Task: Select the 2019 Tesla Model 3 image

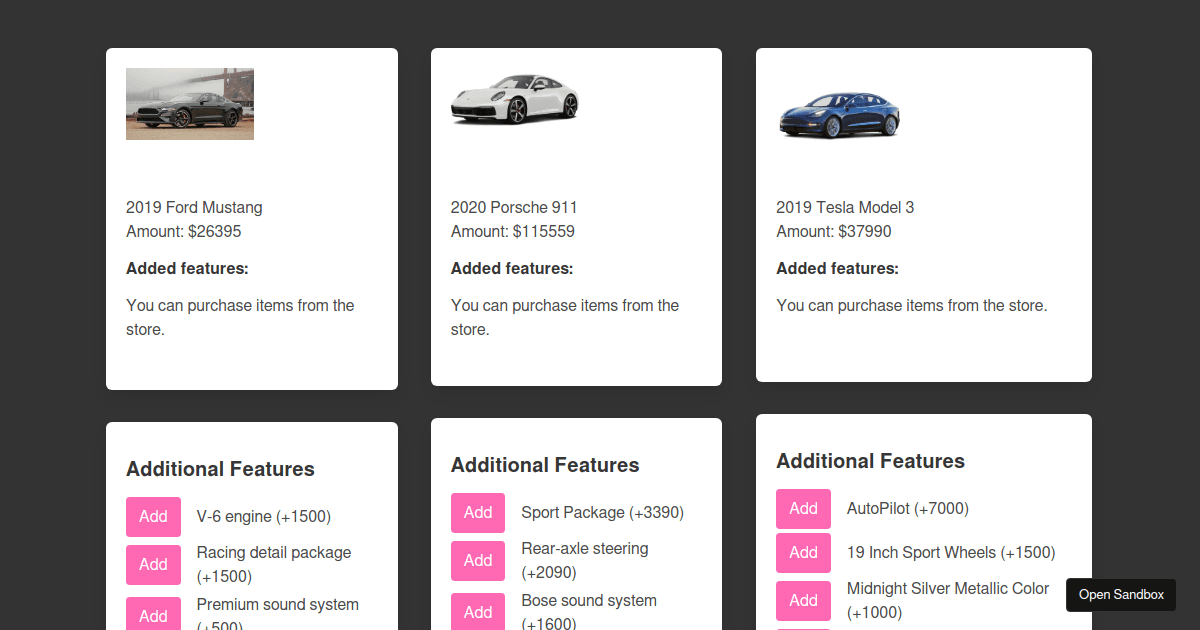Action: pos(839,113)
